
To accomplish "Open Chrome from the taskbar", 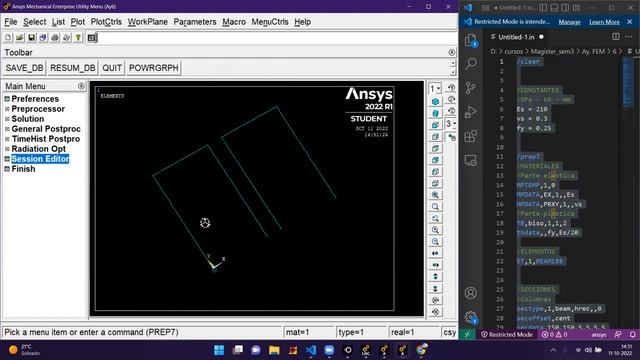I will pyautogui.click(x=421, y=350).
